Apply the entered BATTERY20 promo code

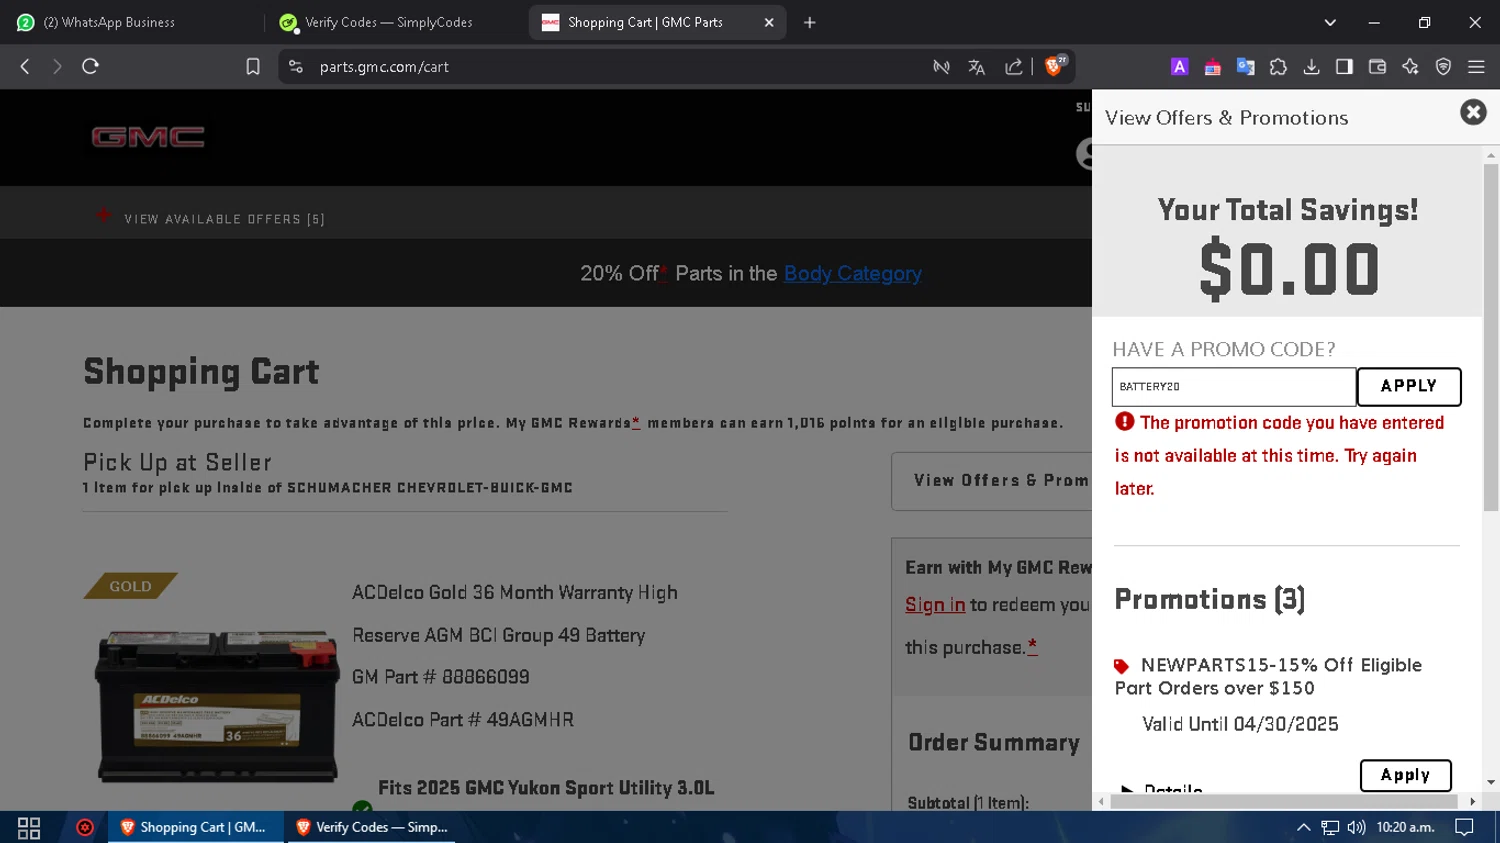tap(1408, 386)
